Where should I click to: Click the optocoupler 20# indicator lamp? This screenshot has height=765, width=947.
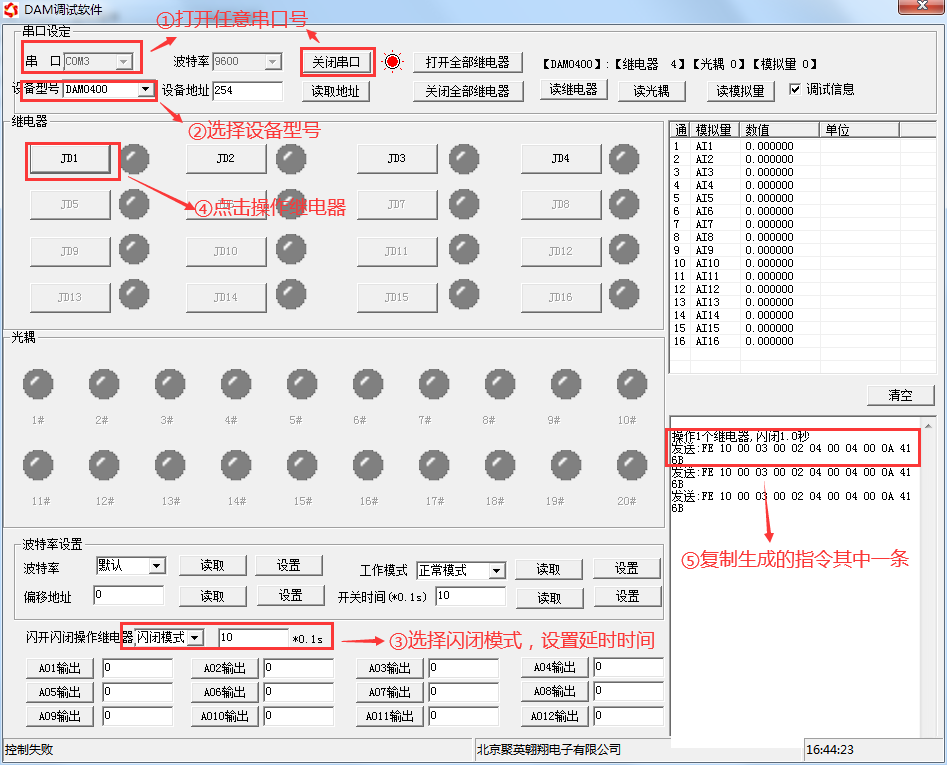tap(631, 465)
